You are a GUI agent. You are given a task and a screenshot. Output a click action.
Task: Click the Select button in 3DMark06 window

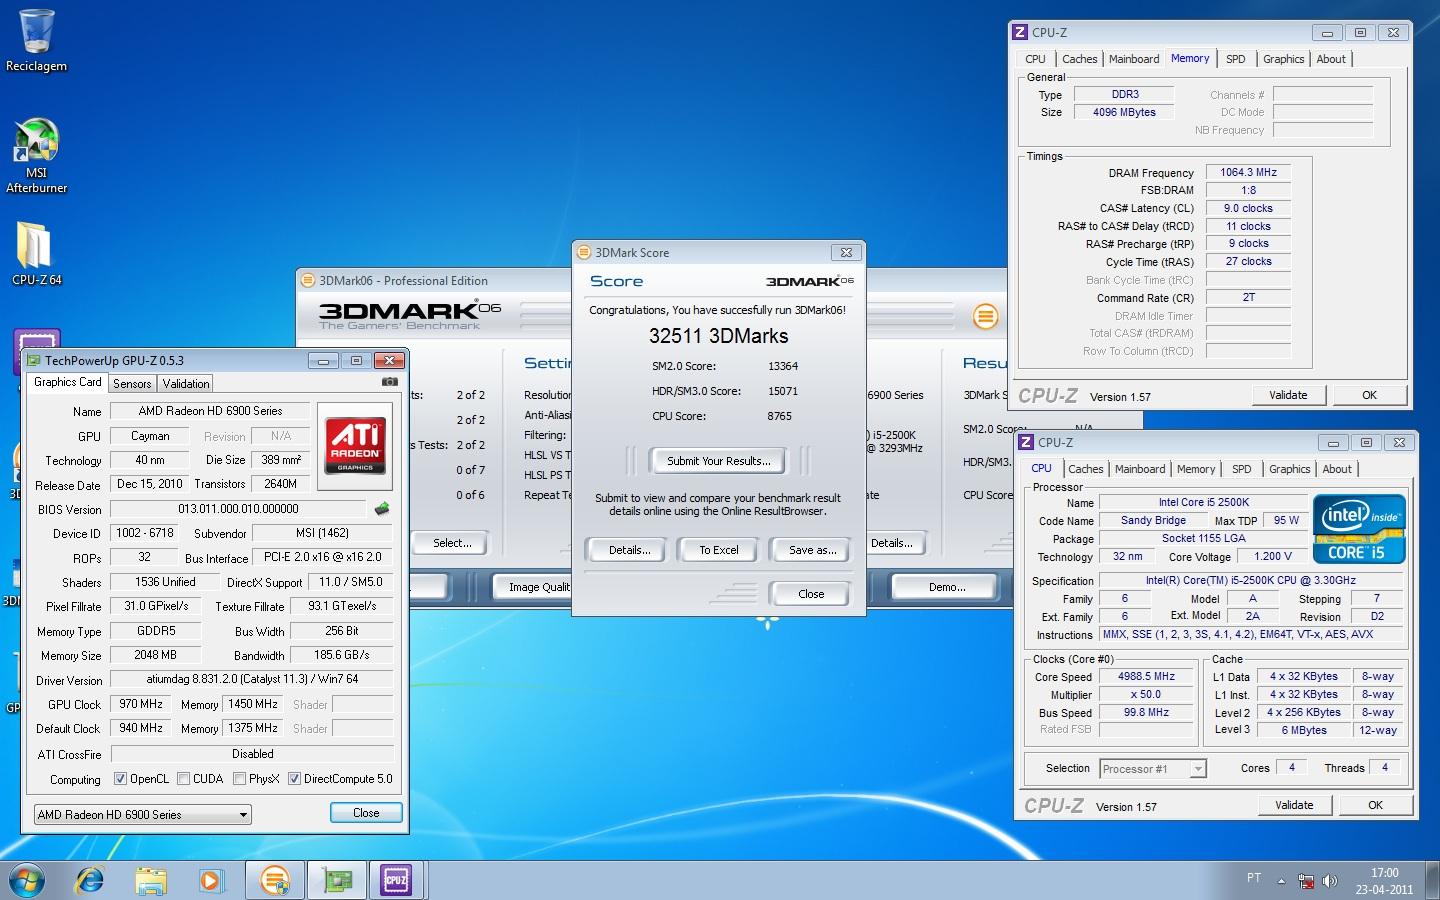coord(452,543)
